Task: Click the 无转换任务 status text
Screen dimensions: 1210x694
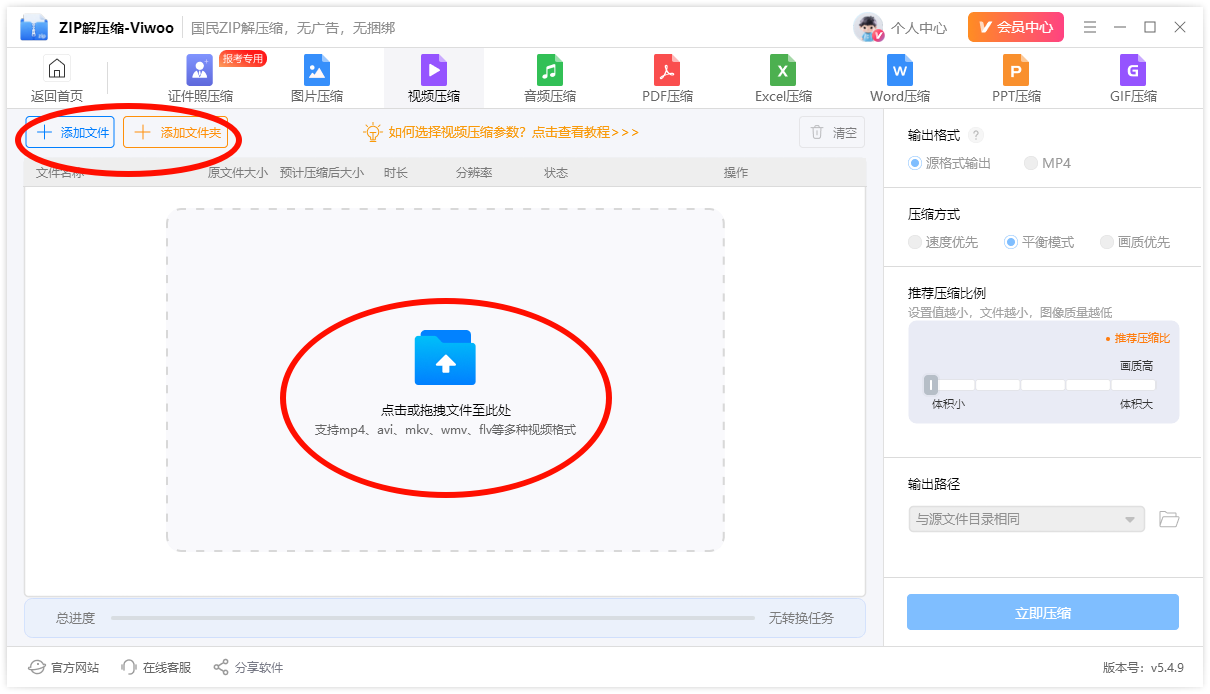Action: pos(801,618)
